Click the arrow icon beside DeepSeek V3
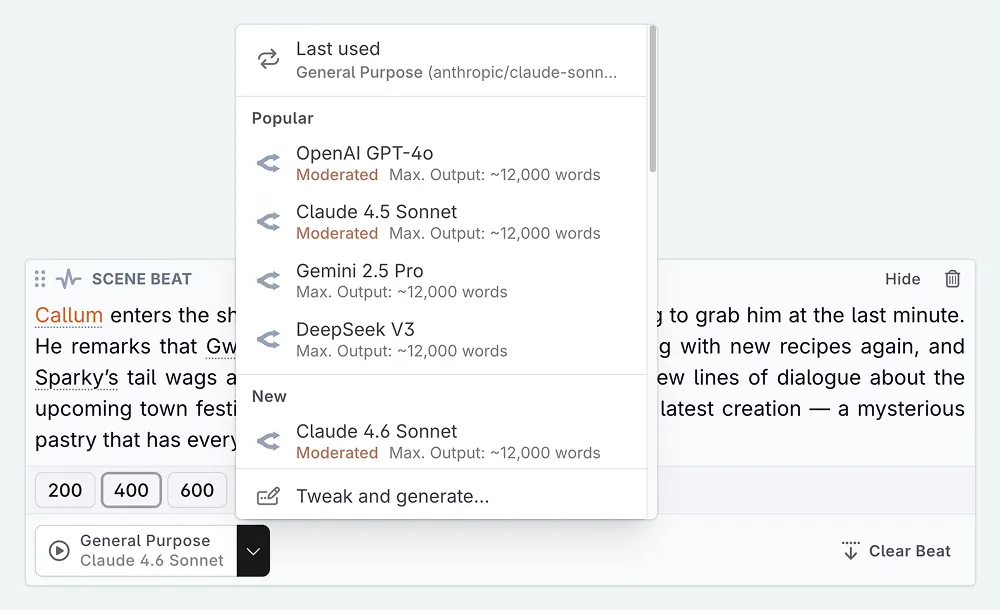The image size is (1000, 610). 268,339
